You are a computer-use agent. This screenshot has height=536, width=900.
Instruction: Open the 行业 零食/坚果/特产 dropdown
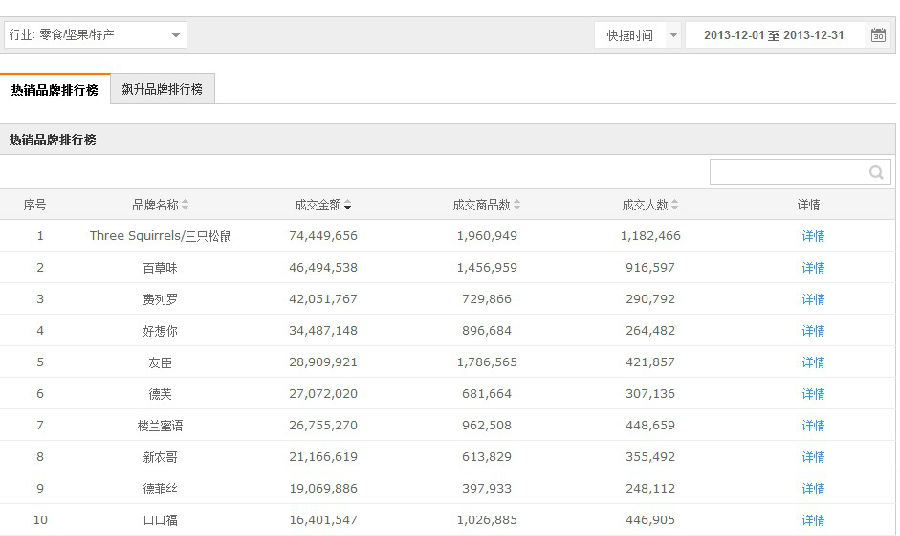96,35
